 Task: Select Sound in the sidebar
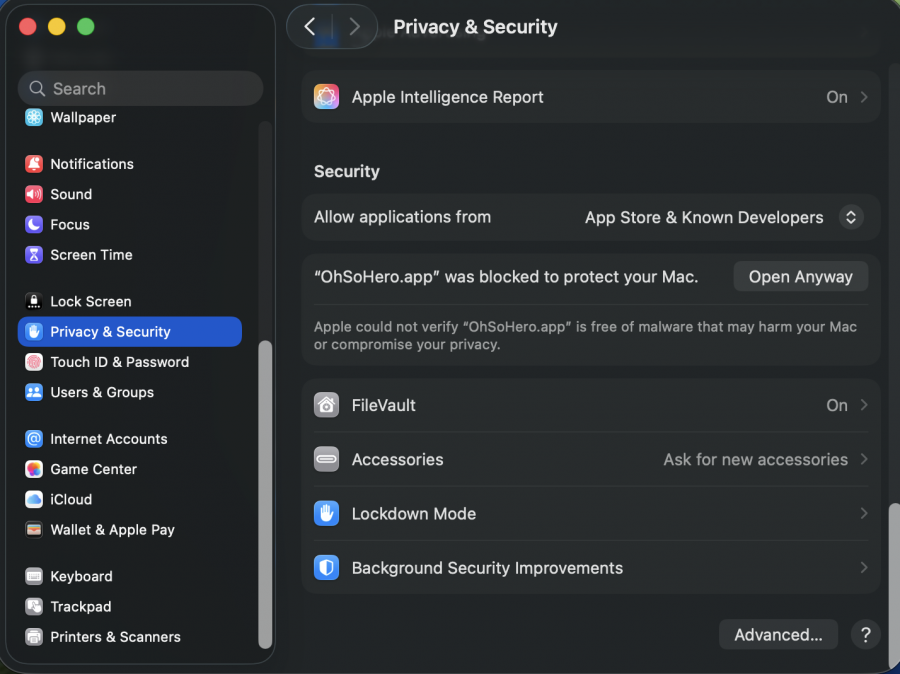tap(130, 194)
